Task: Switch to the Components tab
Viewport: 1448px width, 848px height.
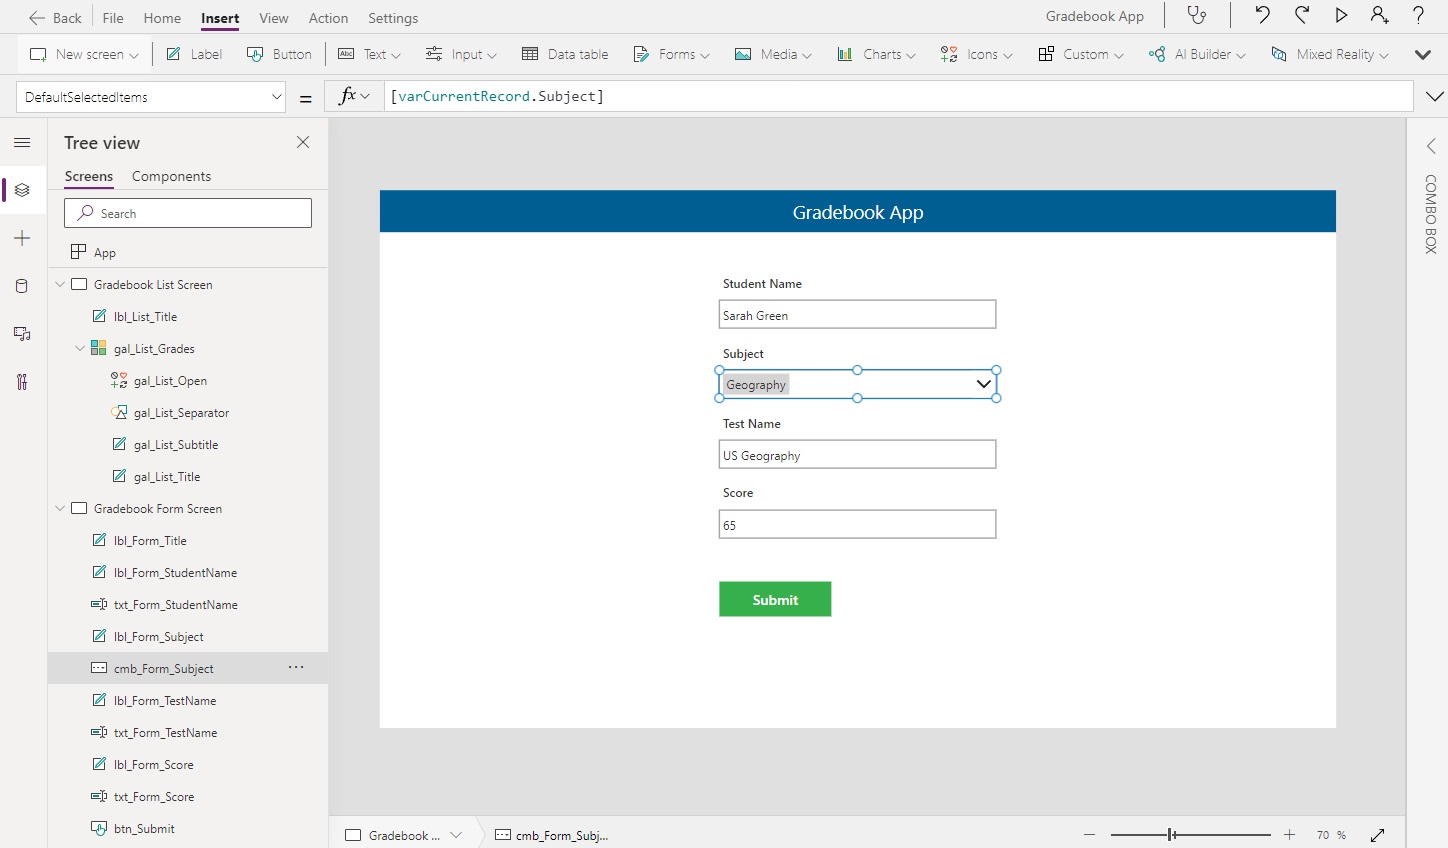Action: click(x=170, y=176)
